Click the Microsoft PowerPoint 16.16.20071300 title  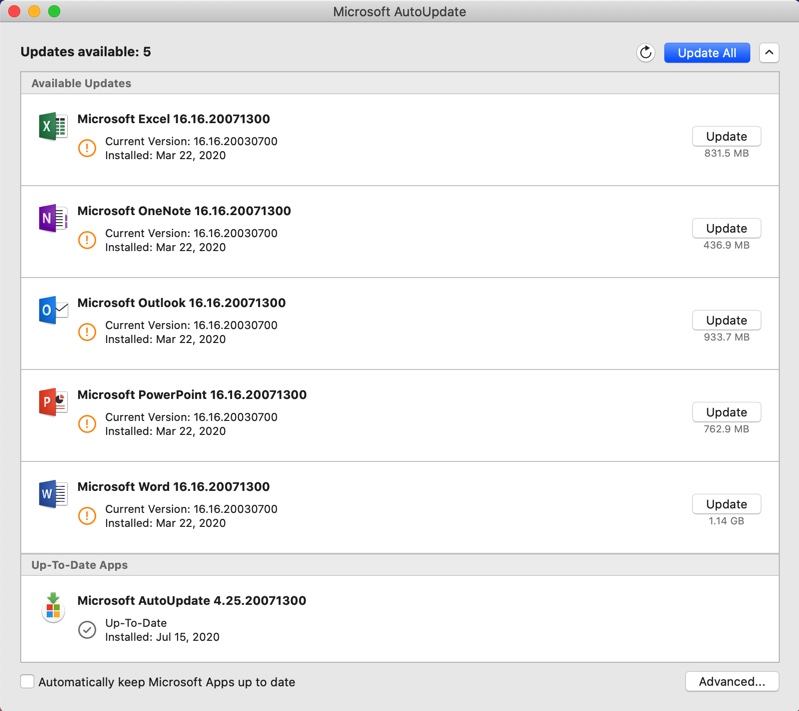tap(192, 394)
